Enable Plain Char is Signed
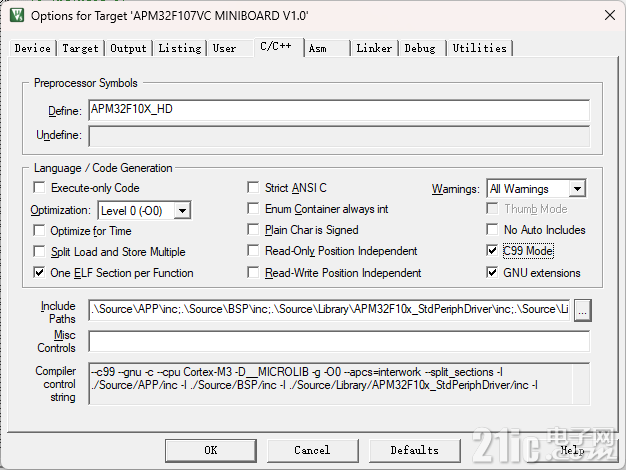The height and width of the screenshot is (470, 626). coord(253,230)
